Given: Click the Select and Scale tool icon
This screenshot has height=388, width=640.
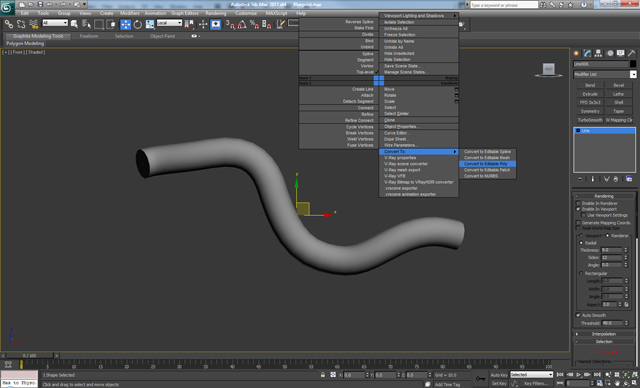Looking at the screenshot, I should [150, 24].
